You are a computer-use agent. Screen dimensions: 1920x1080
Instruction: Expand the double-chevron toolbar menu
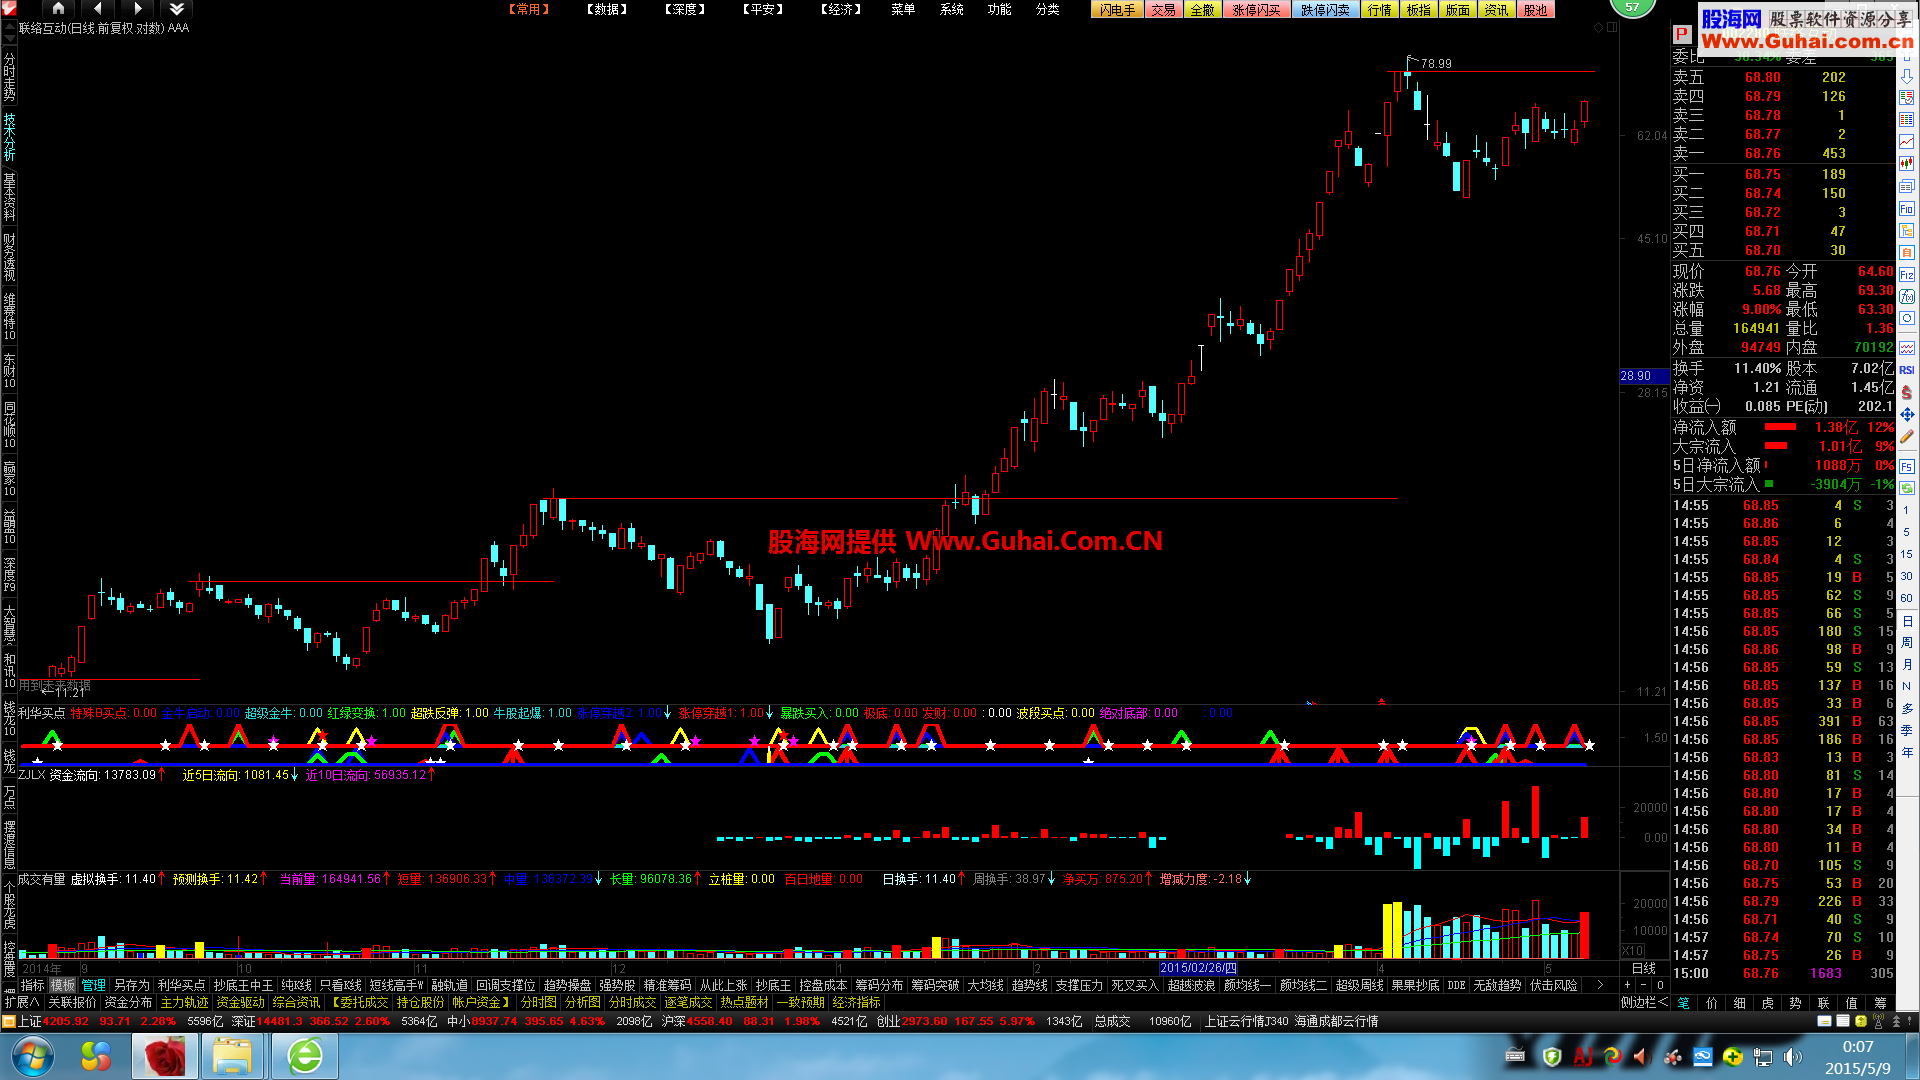tap(177, 9)
